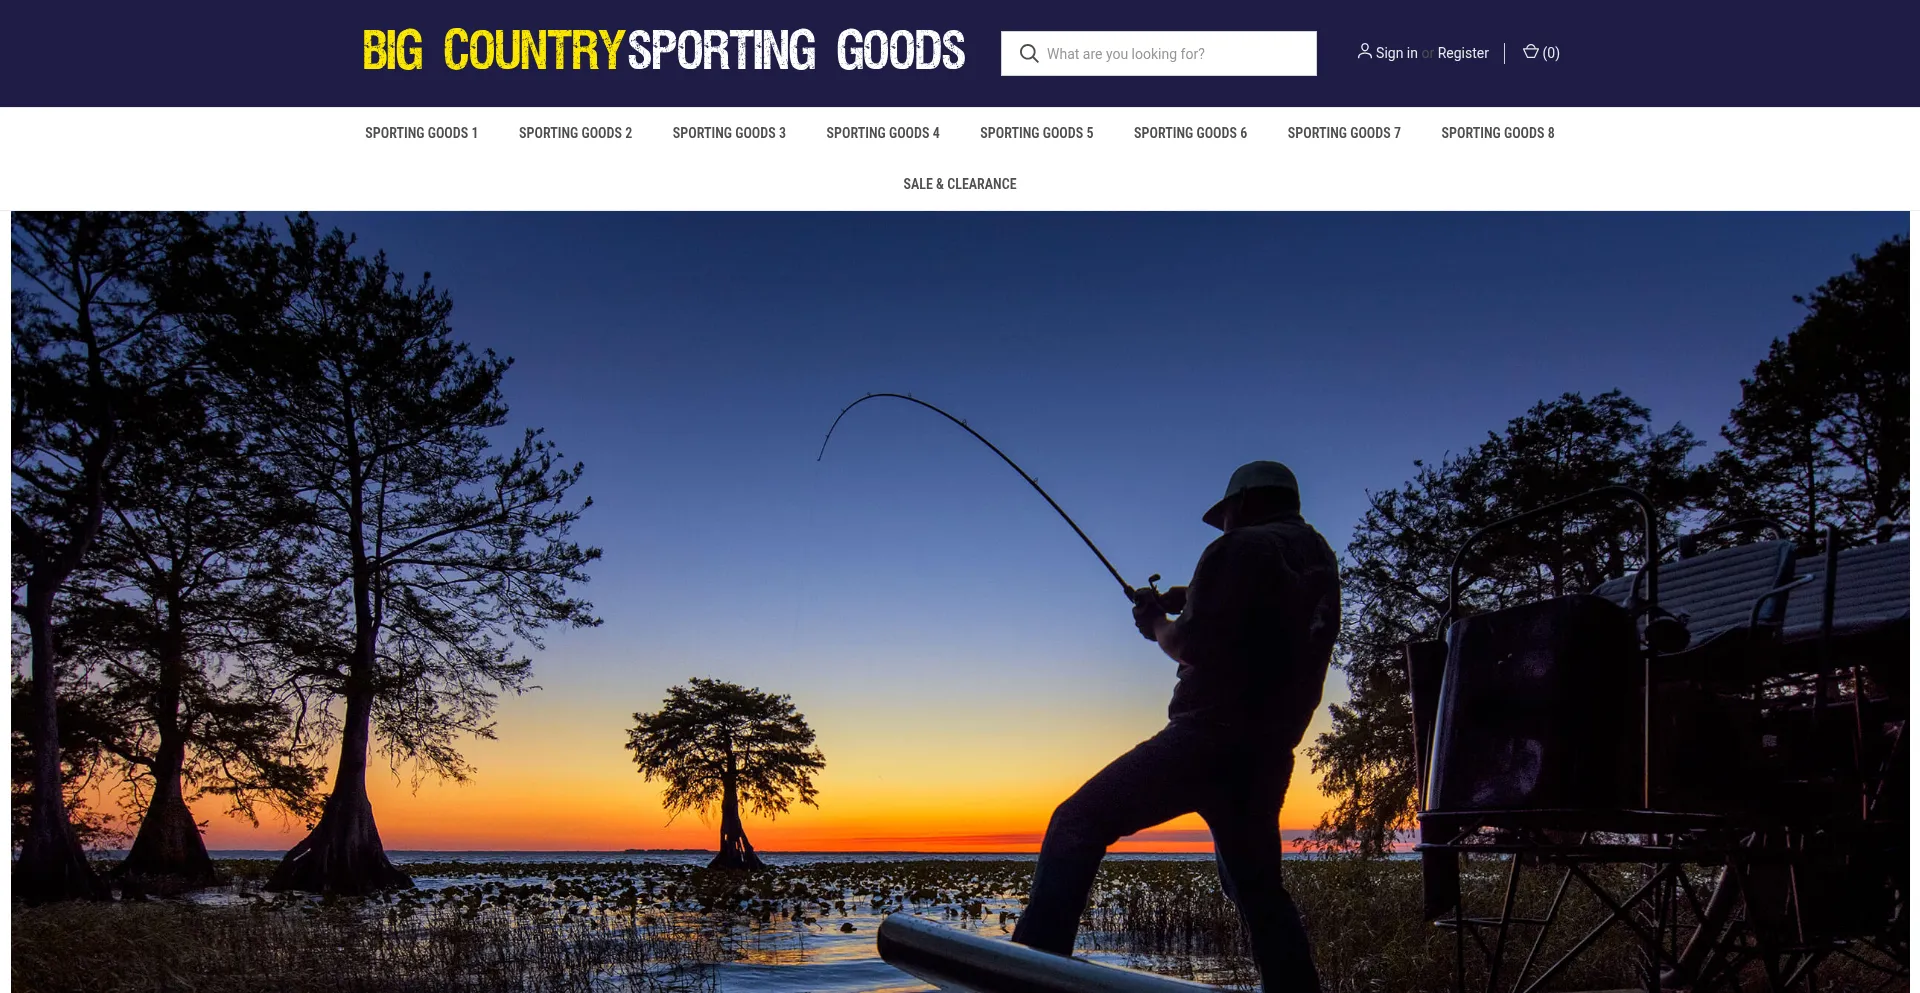Click the cart item count (0)
Image resolution: width=1920 pixels, height=993 pixels.
(x=1551, y=53)
